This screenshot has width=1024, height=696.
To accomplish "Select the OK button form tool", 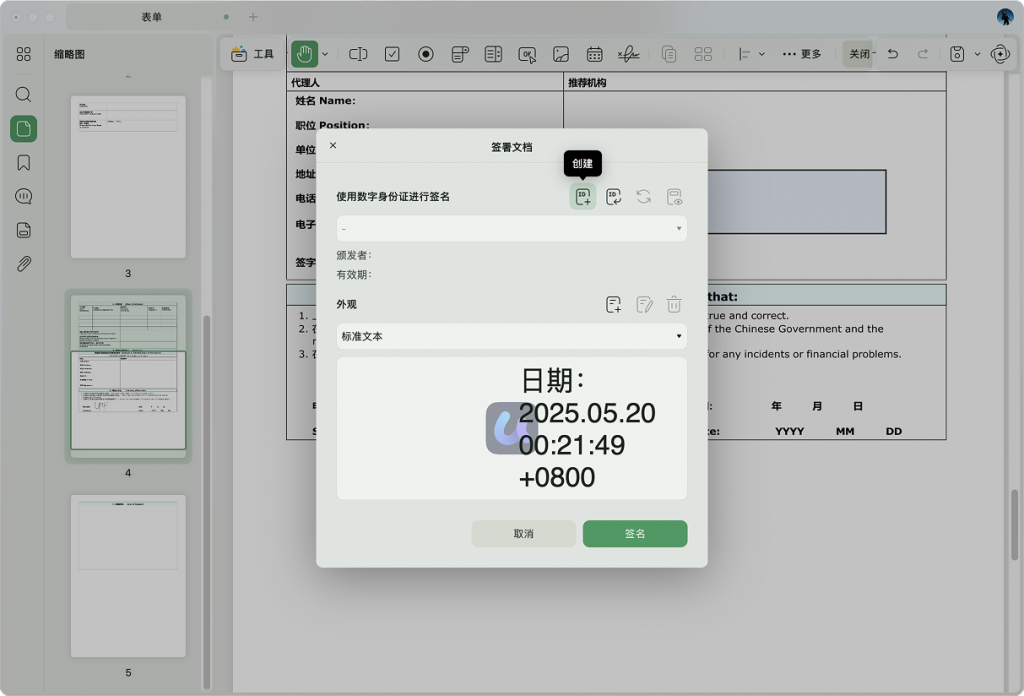I will click(x=527, y=55).
